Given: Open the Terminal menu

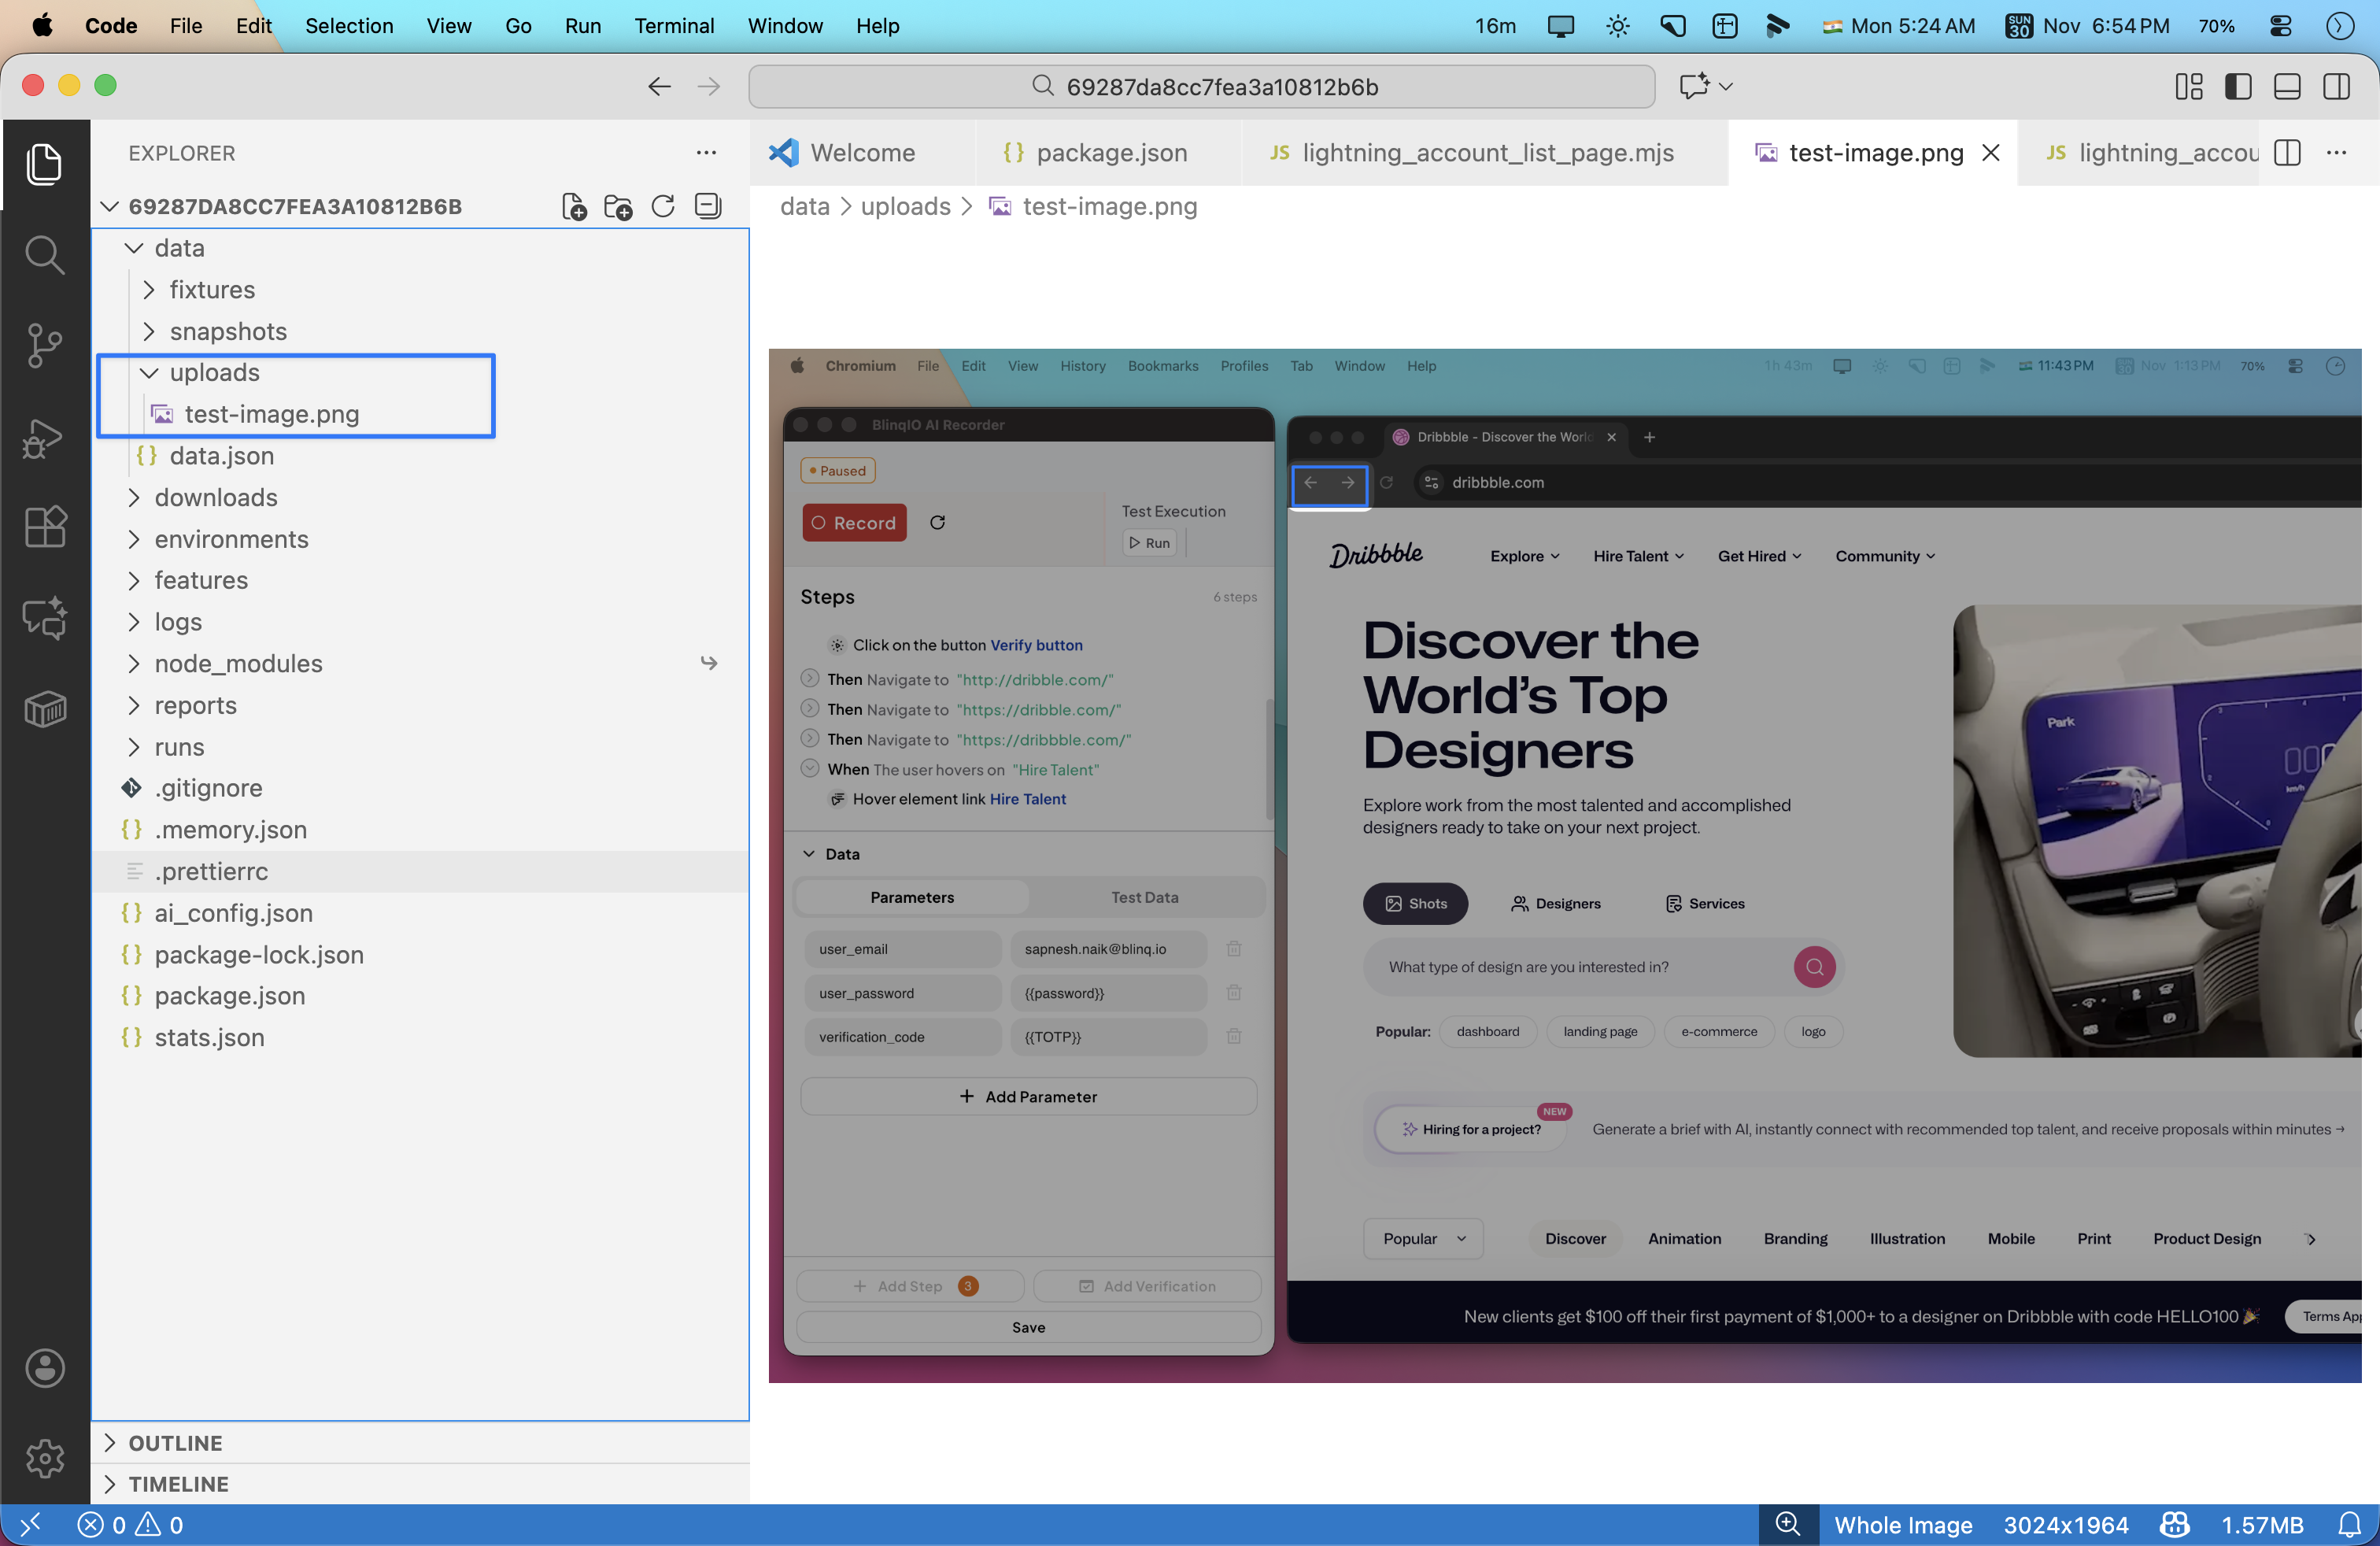Looking at the screenshot, I should [x=673, y=26].
